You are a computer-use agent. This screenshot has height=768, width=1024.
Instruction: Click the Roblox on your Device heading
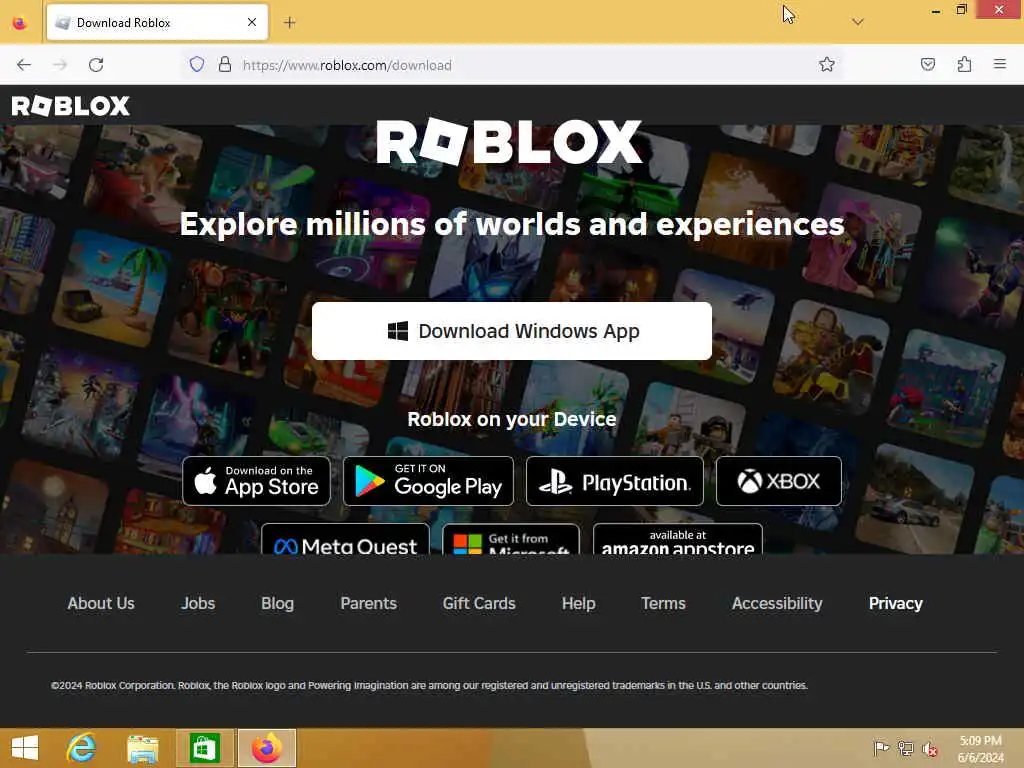click(511, 419)
